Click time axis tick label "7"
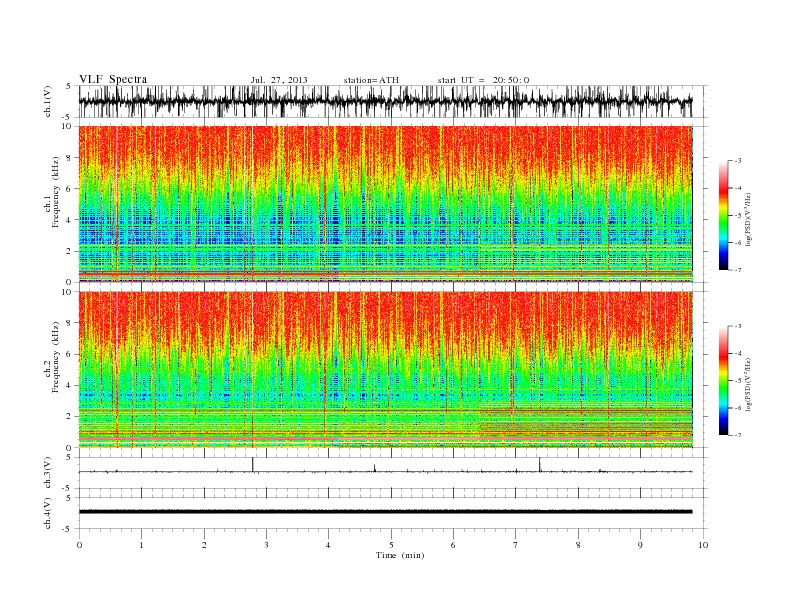The height and width of the screenshot is (612, 792). click(x=516, y=545)
